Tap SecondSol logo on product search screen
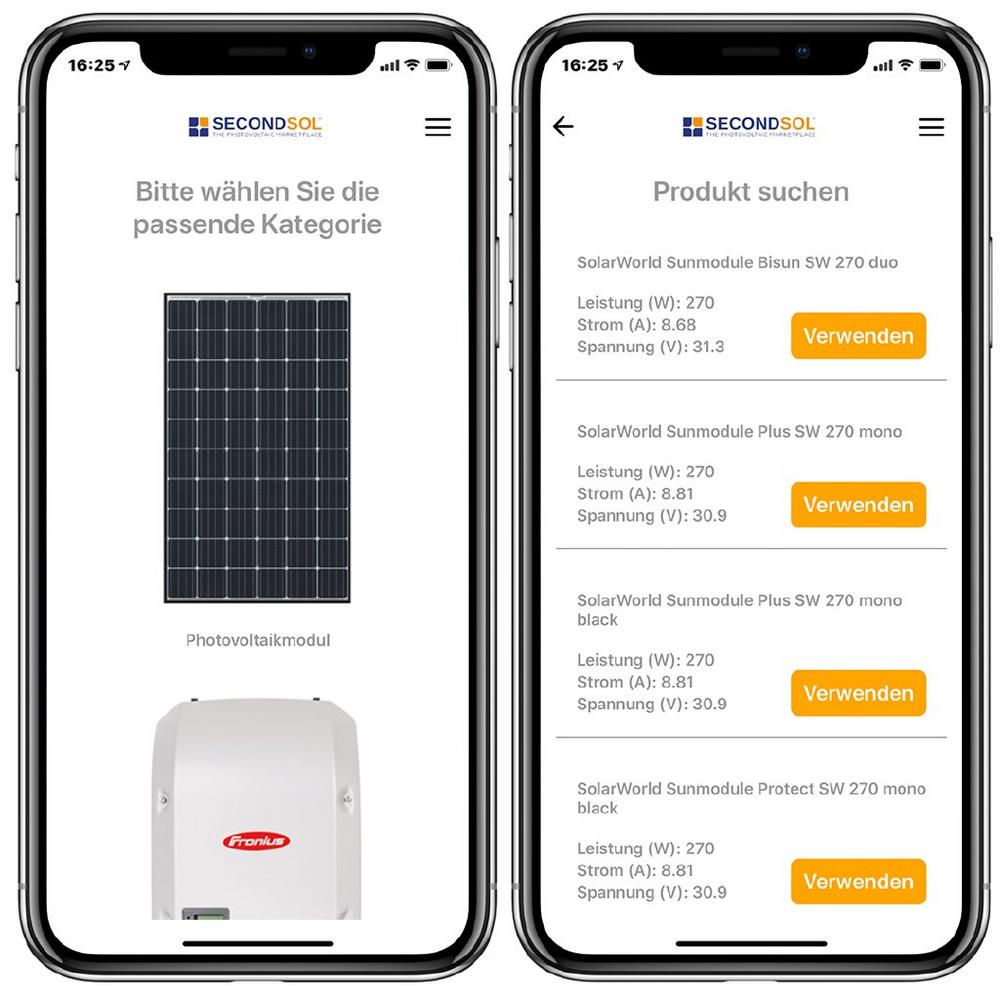The image size is (1000, 1000). point(749,126)
